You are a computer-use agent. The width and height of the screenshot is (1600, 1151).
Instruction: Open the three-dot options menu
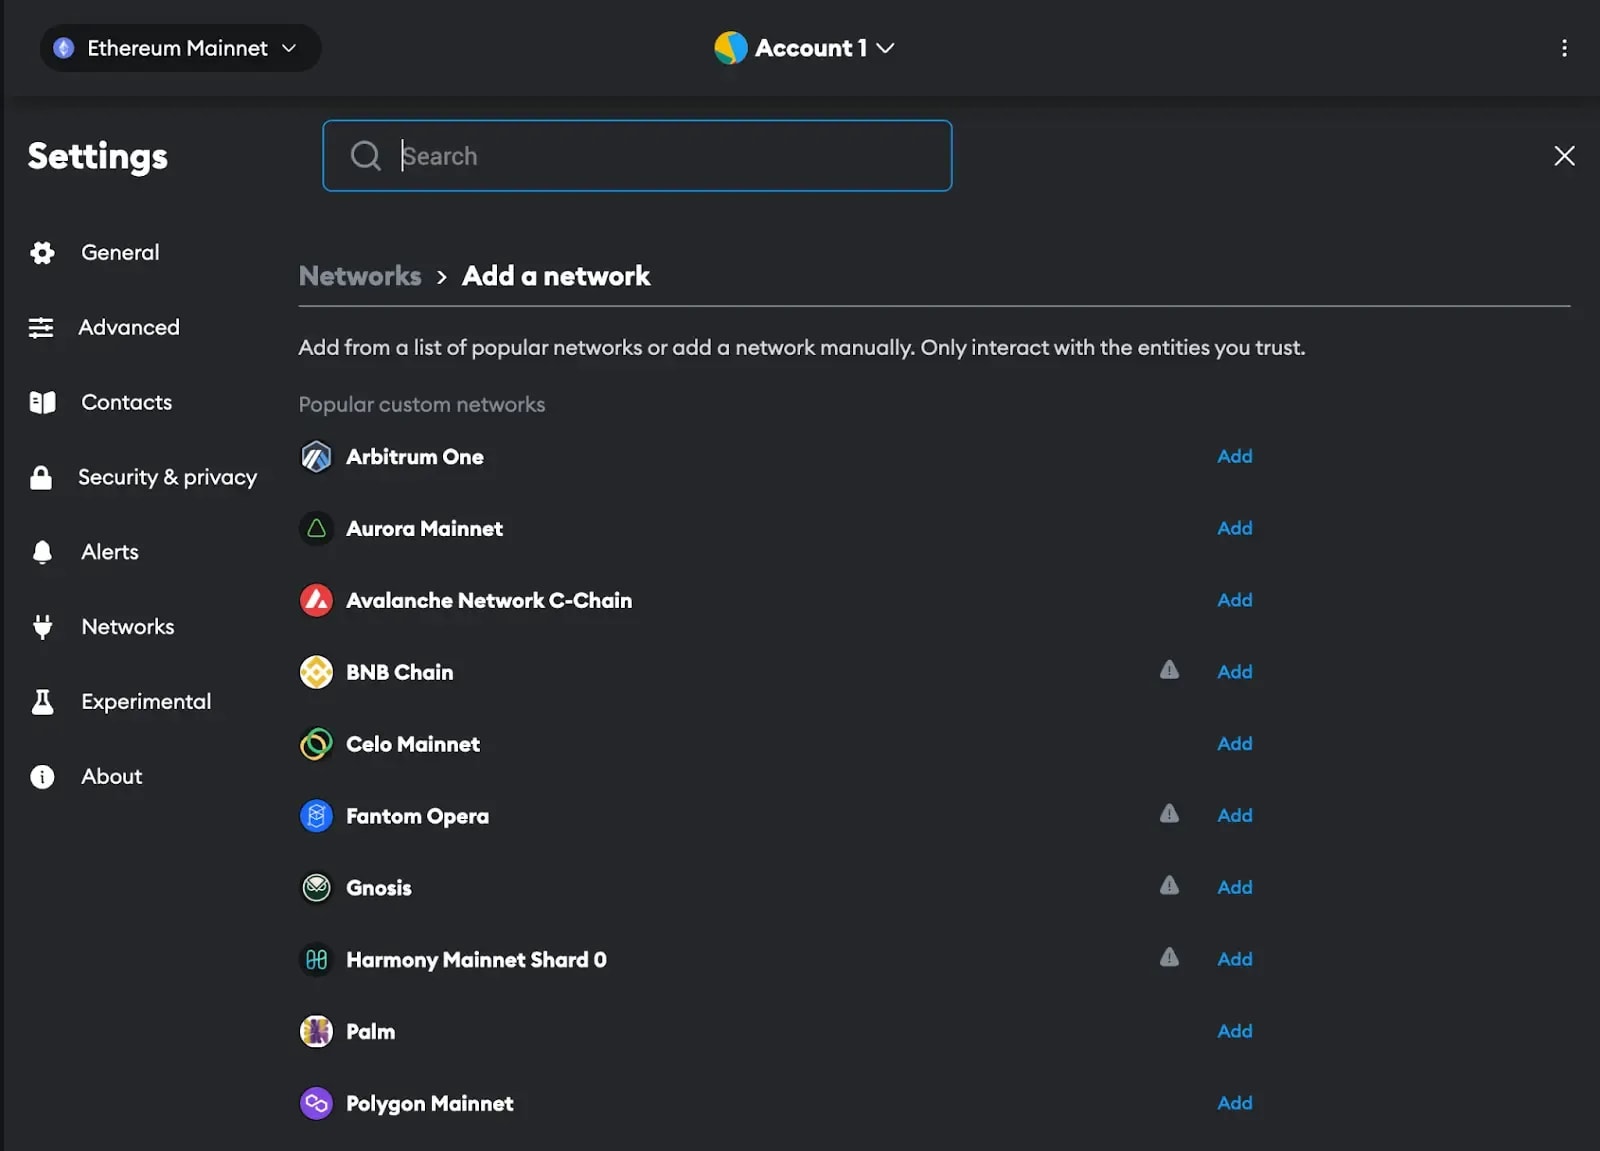coord(1564,48)
